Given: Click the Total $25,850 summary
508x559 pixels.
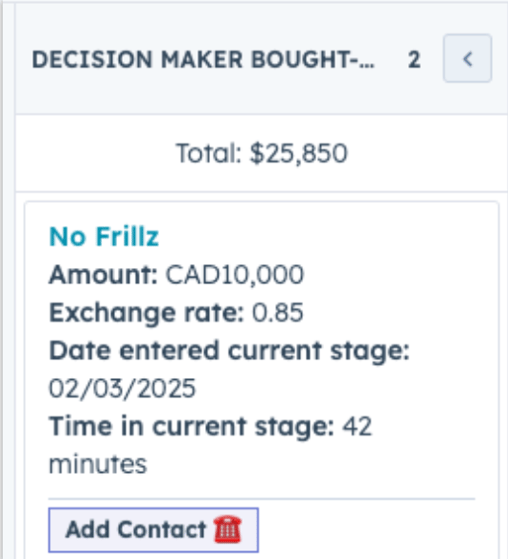Looking at the screenshot, I should 262,153.
